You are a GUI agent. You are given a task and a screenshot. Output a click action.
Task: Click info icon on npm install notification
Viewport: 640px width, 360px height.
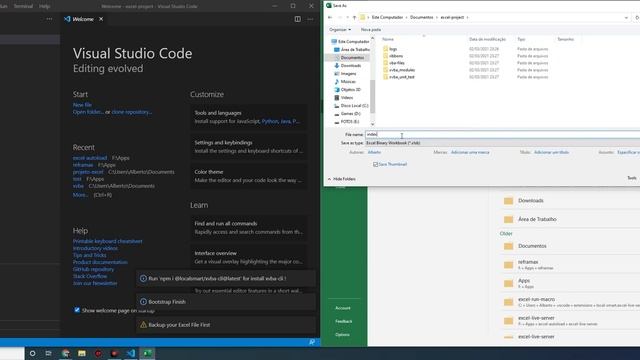143,278
